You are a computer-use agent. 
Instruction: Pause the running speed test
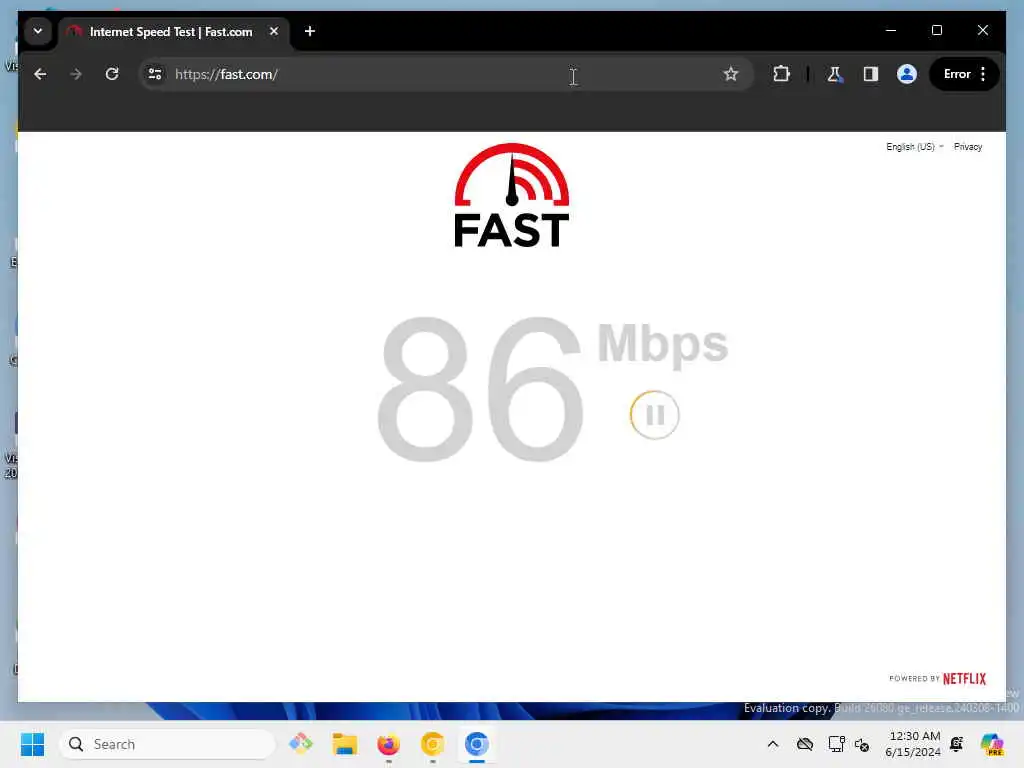click(654, 415)
